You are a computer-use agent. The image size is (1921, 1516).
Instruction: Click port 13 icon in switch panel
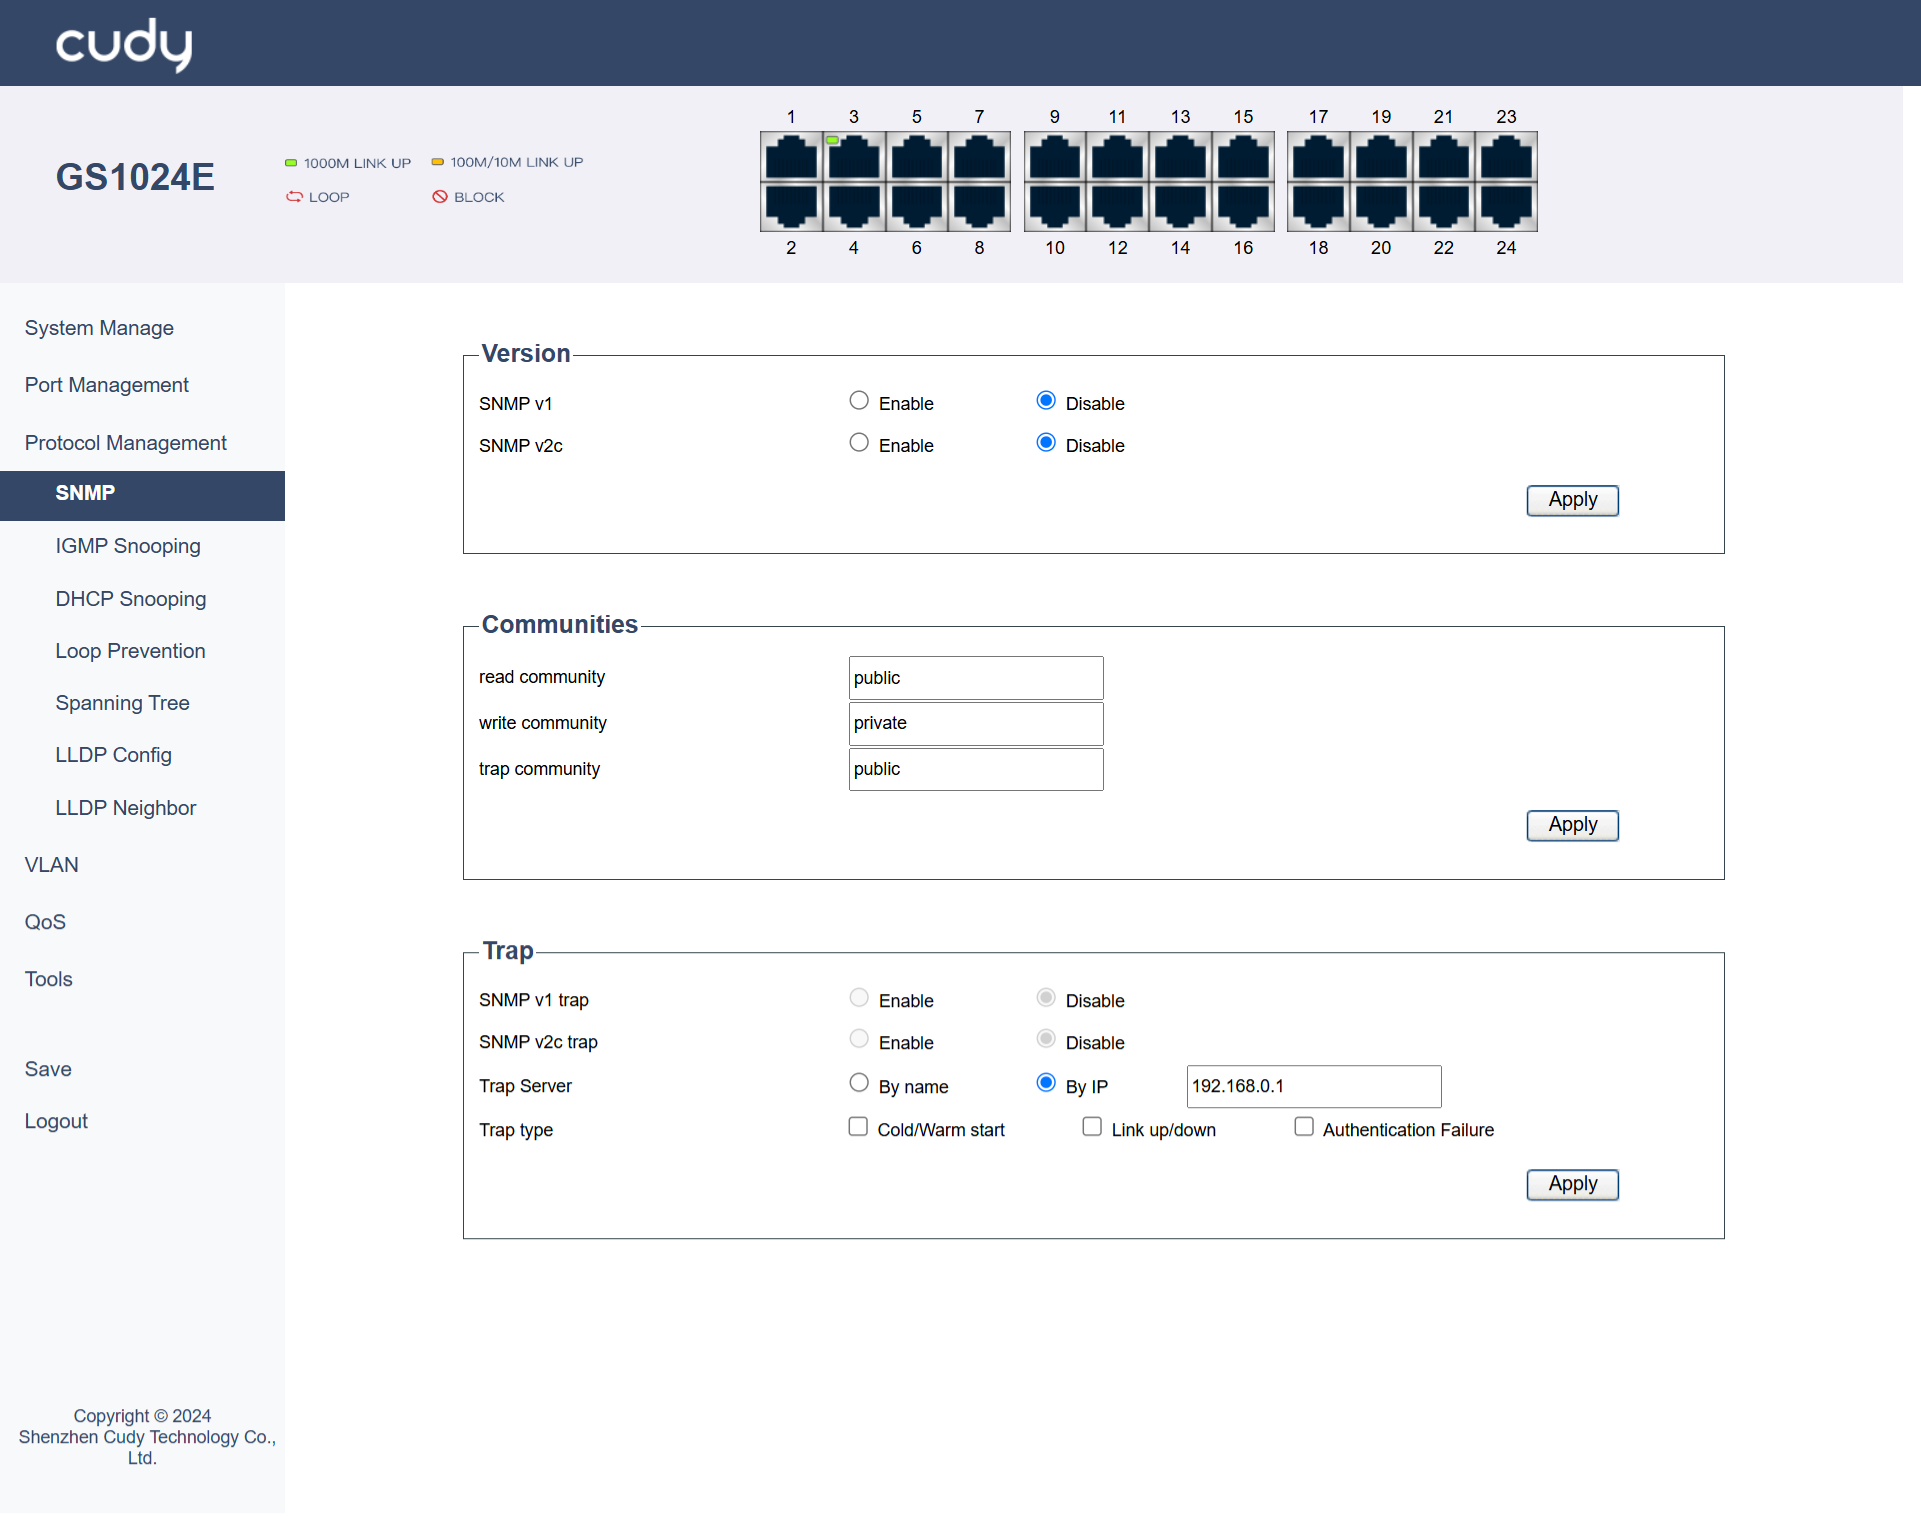coord(1181,157)
